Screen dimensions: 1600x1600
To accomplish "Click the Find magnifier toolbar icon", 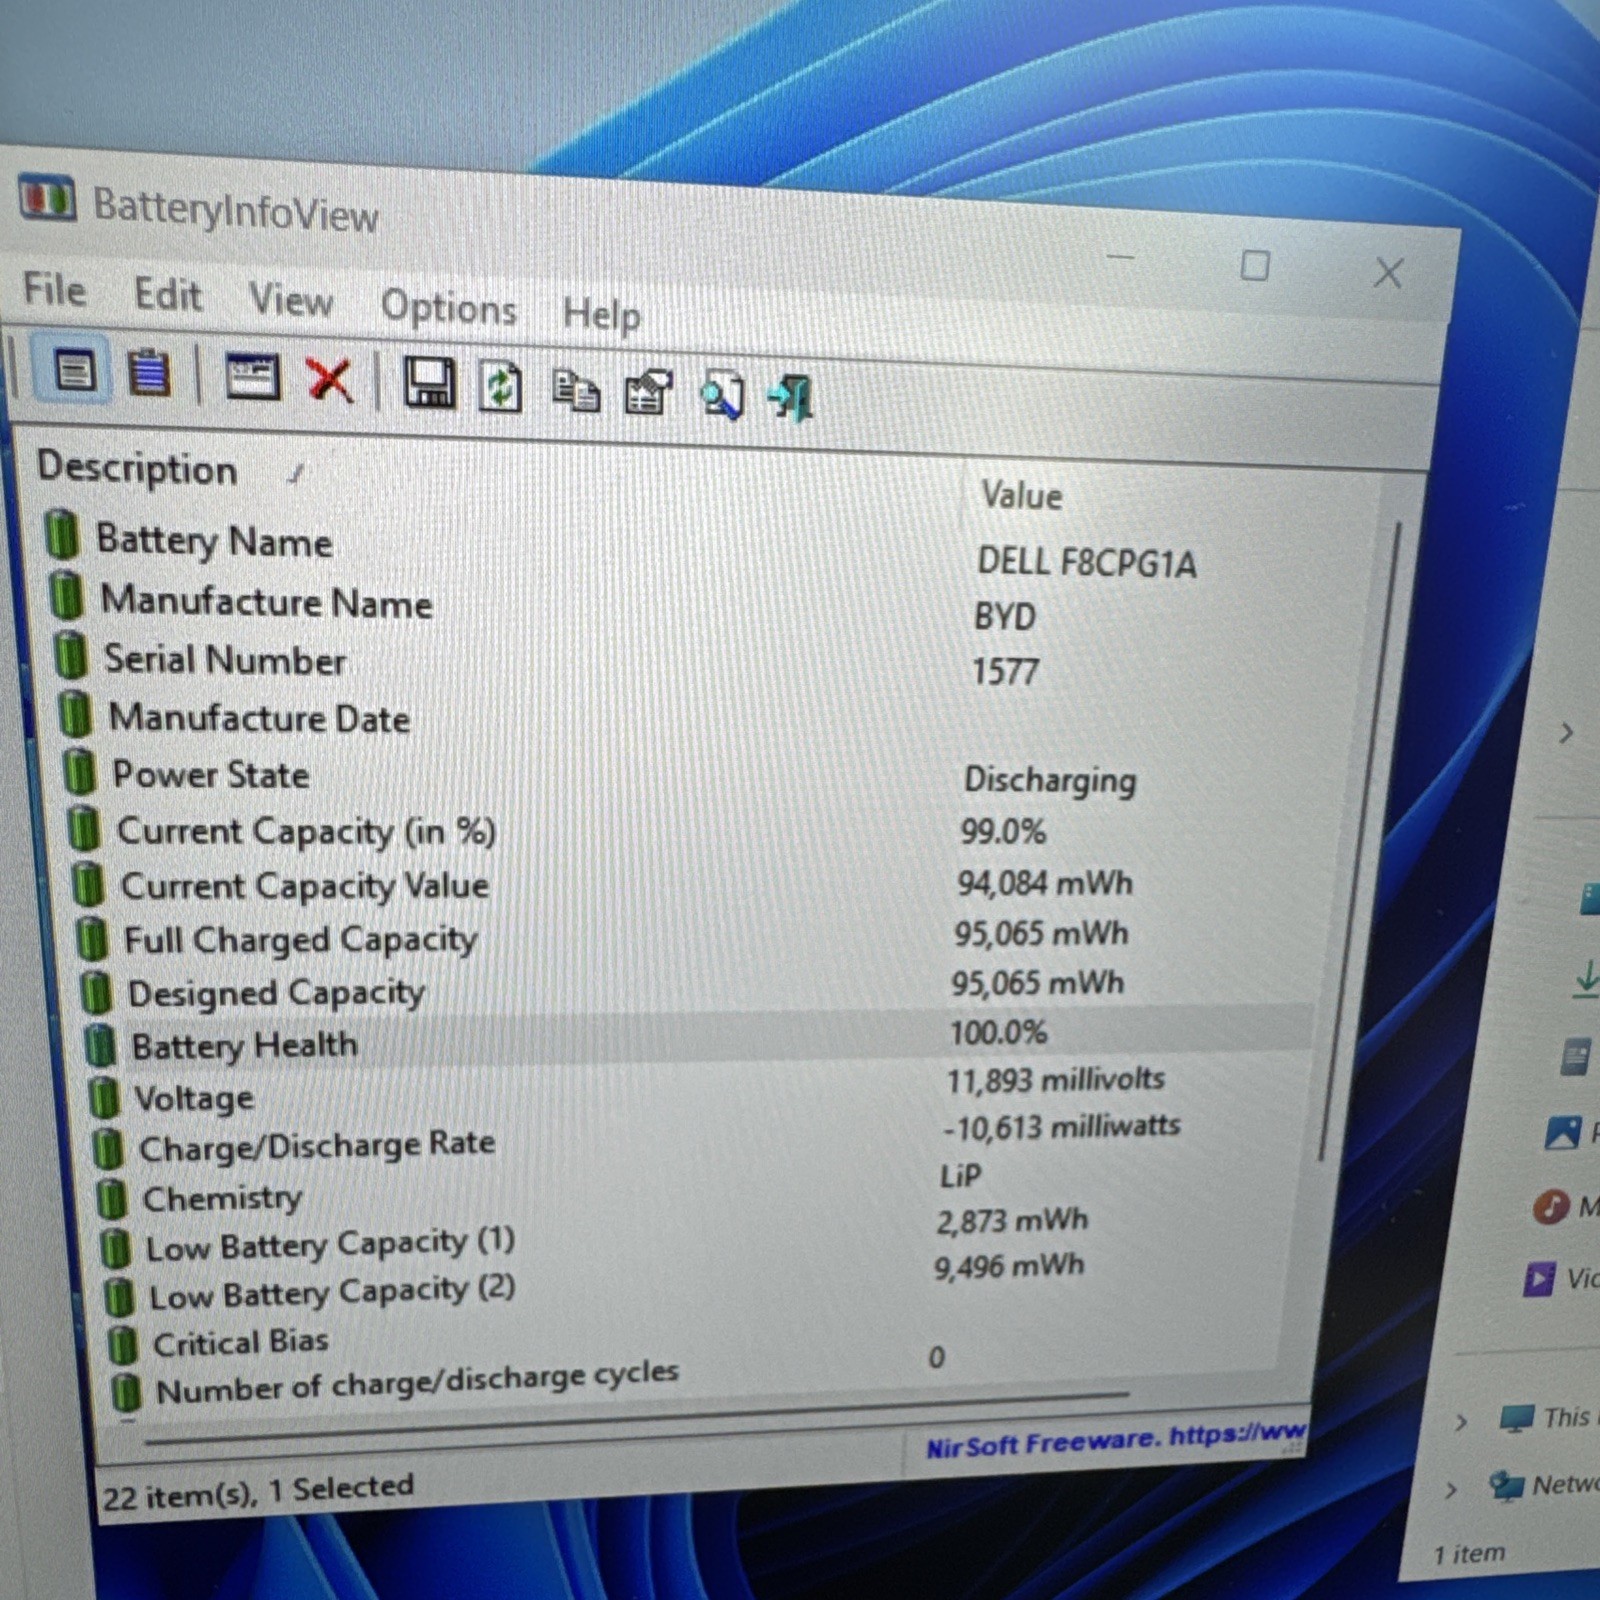I will click(x=722, y=395).
